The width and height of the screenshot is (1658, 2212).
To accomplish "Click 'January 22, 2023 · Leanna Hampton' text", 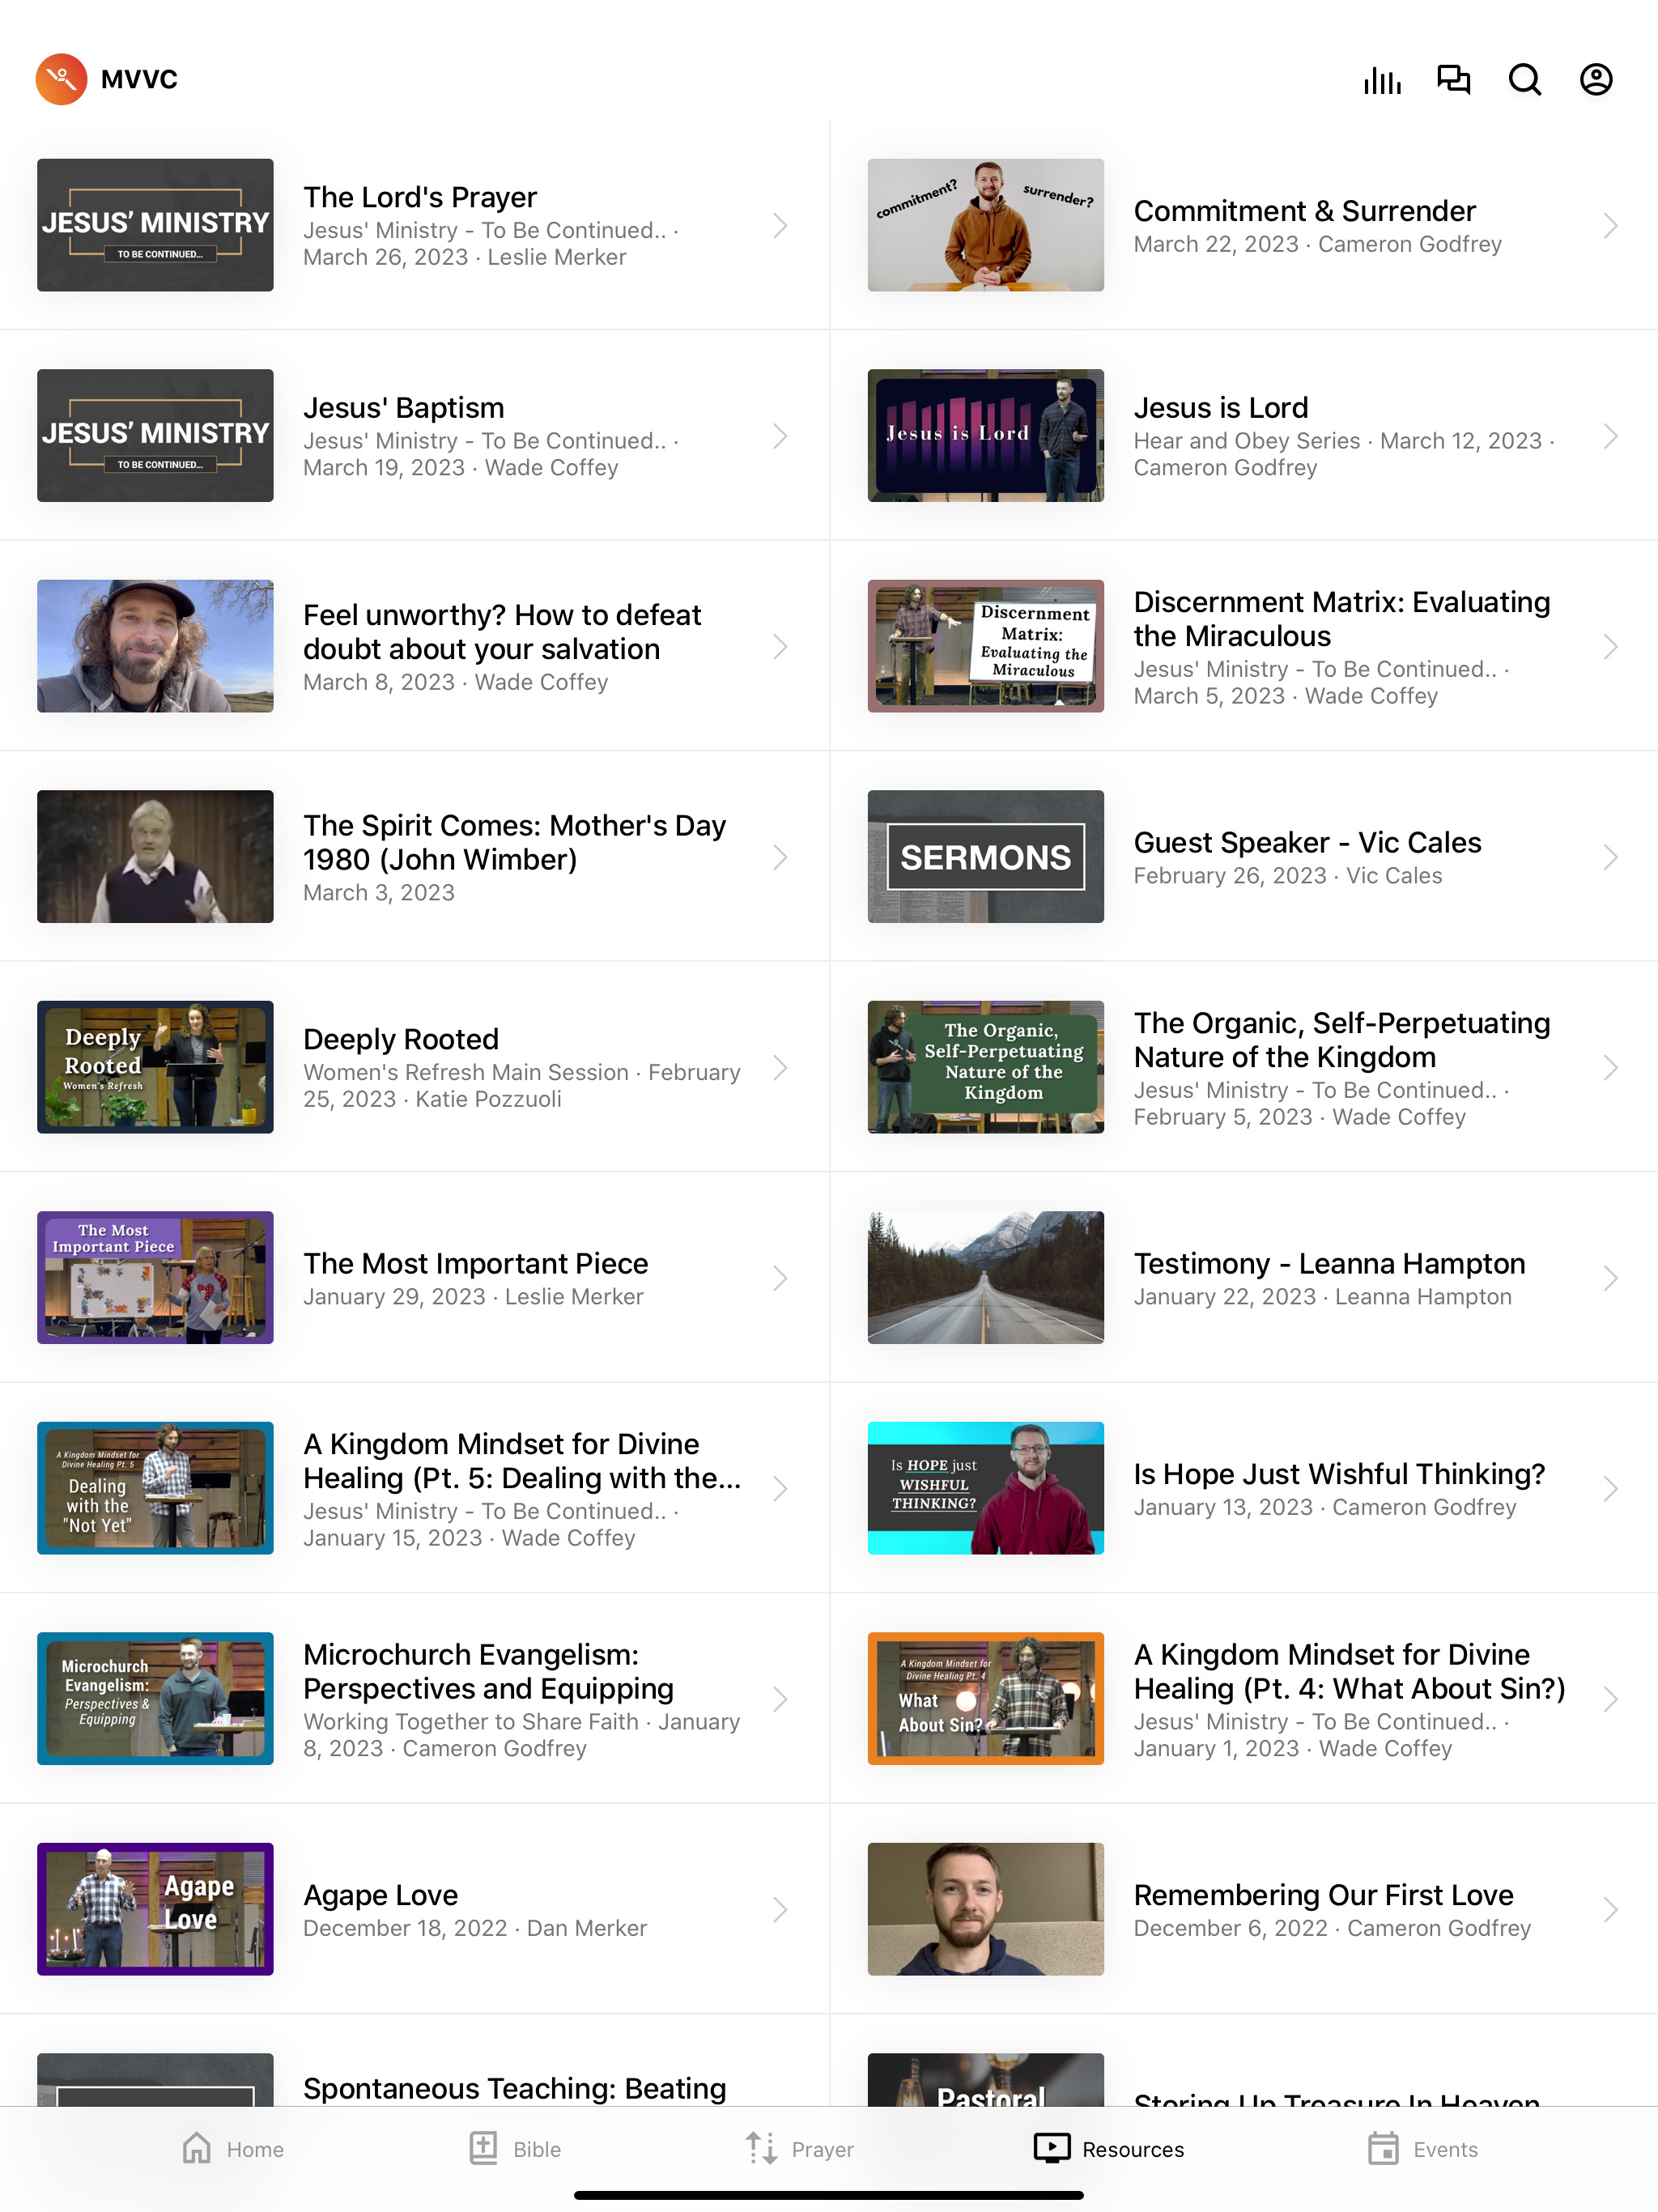I will pyautogui.click(x=1322, y=1297).
